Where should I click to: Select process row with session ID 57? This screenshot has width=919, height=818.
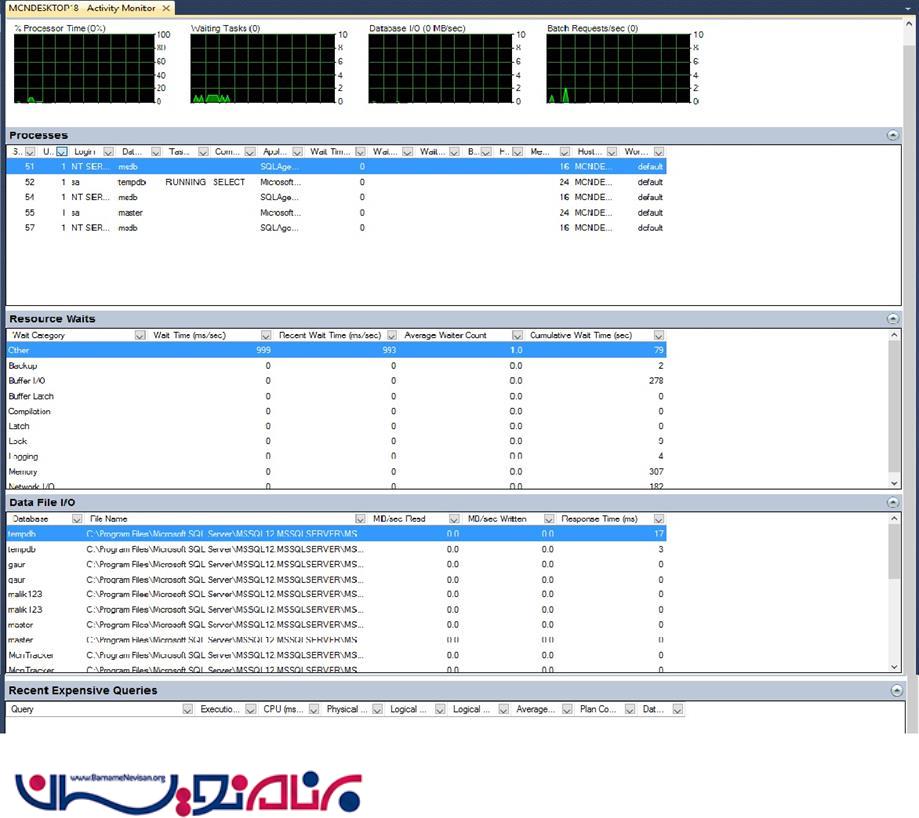336,228
